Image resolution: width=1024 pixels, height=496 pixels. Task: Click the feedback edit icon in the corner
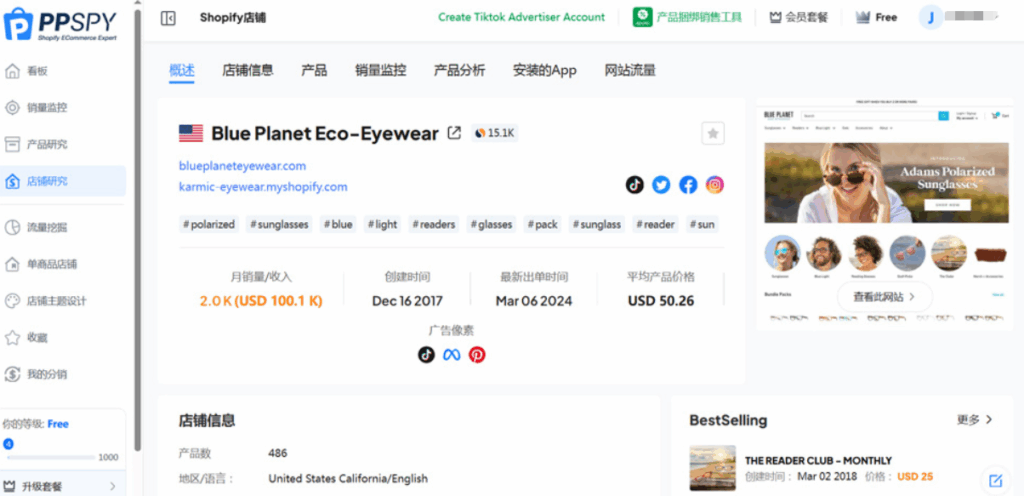[x=995, y=481]
